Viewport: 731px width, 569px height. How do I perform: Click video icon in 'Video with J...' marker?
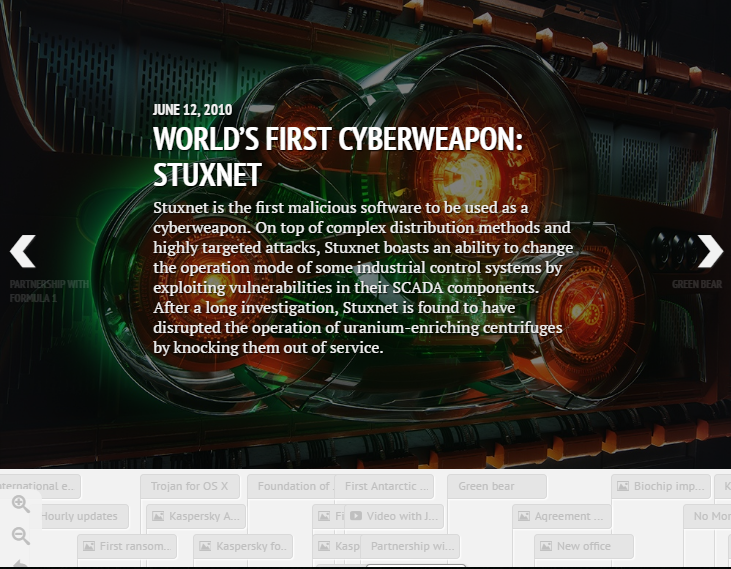coord(356,515)
